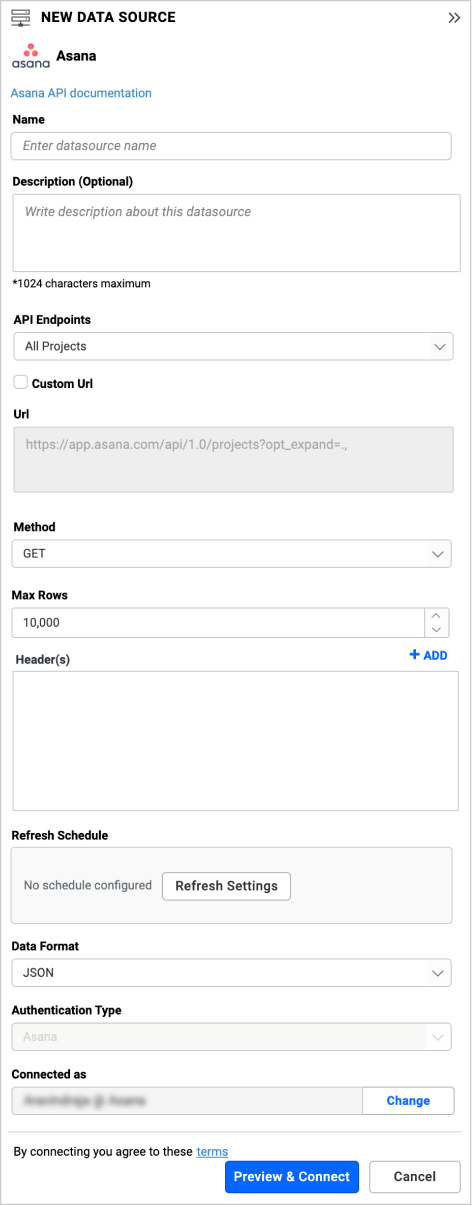The width and height of the screenshot is (472, 1206).
Task: Increase Max Rows with up arrow
Action: click(x=437, y=616)
